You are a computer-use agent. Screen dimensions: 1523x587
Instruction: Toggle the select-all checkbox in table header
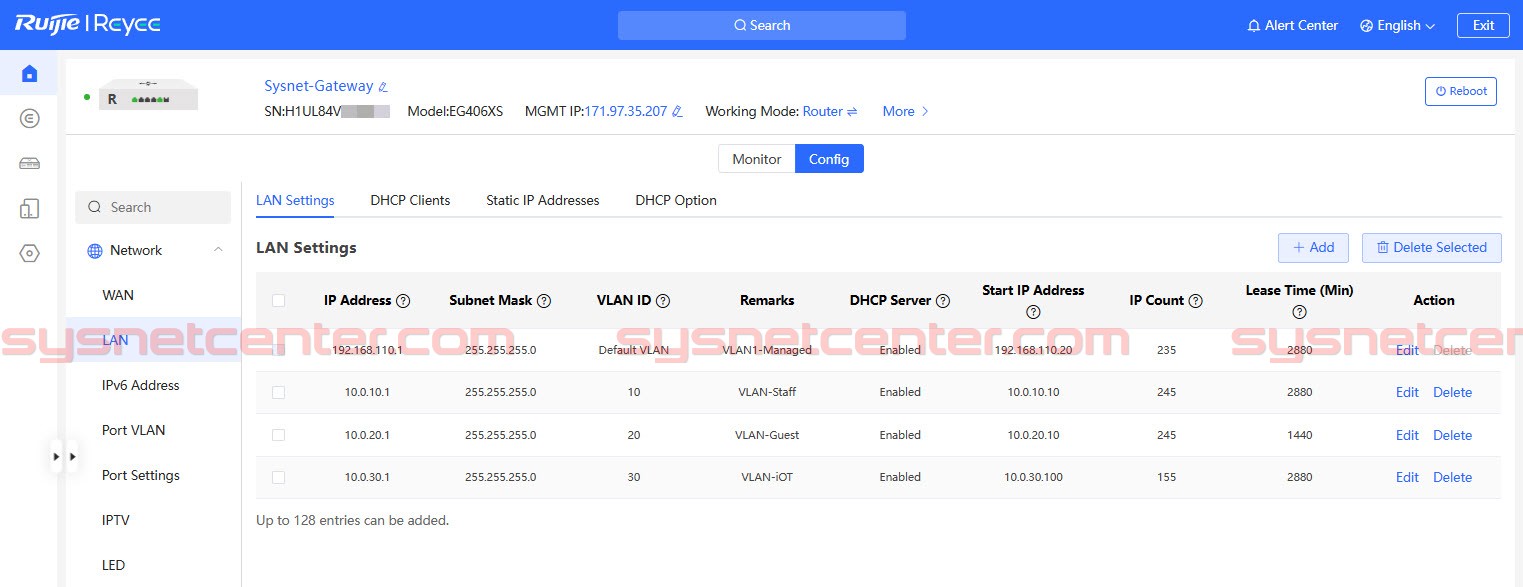[278, 301]
